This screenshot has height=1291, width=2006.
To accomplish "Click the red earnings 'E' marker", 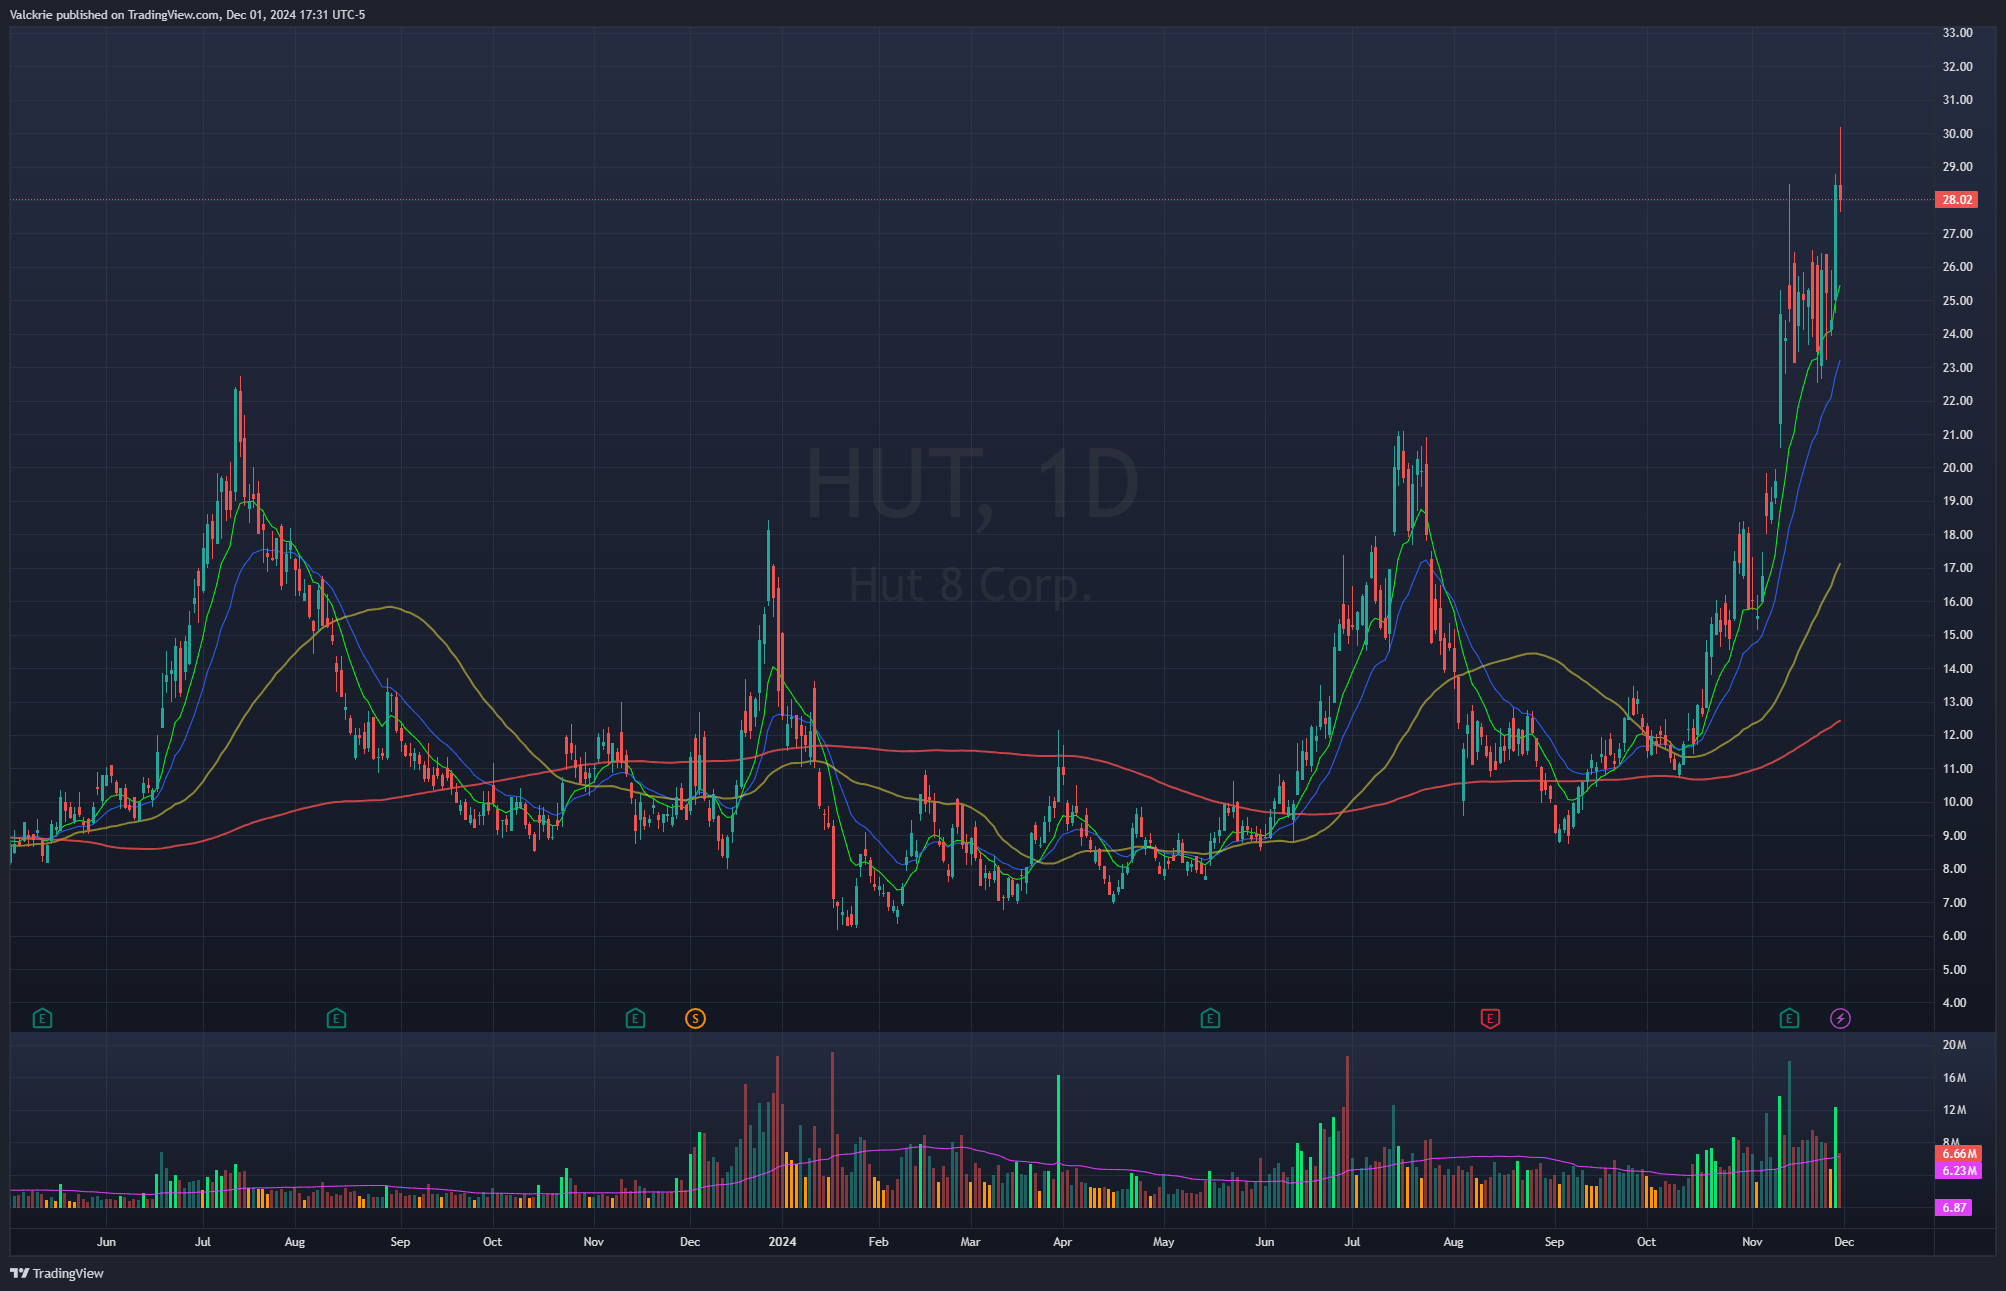I will coord(1490,1019).
